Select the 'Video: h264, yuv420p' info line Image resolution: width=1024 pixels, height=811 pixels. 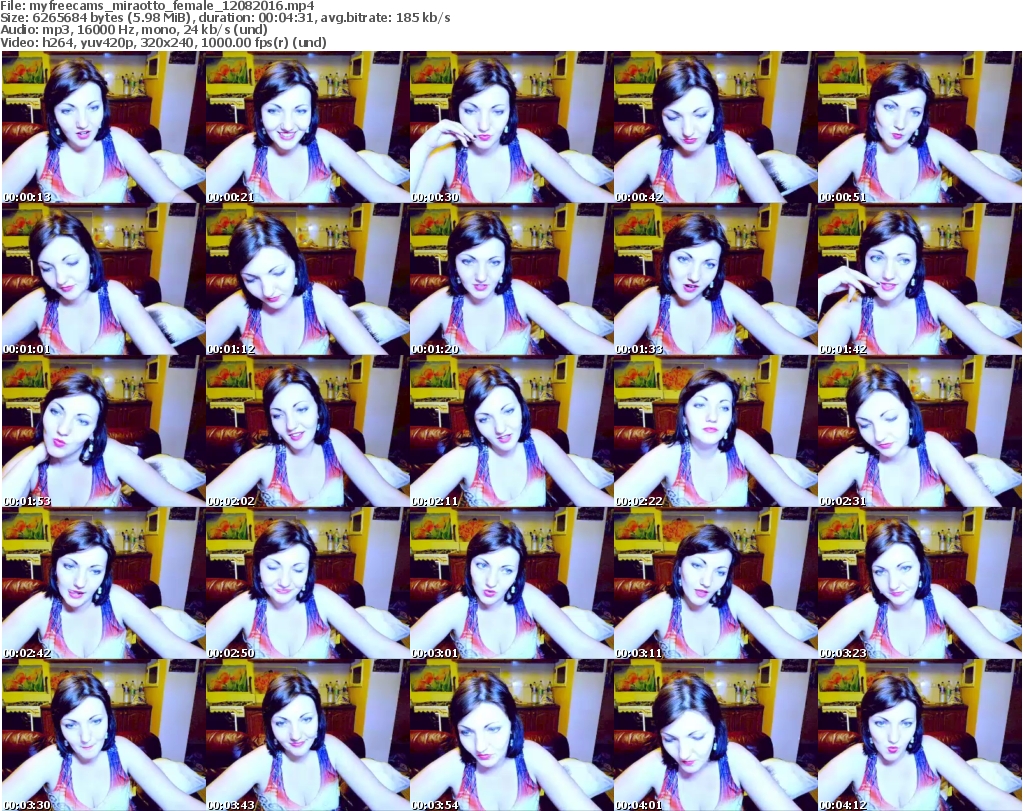click(163, 42)
